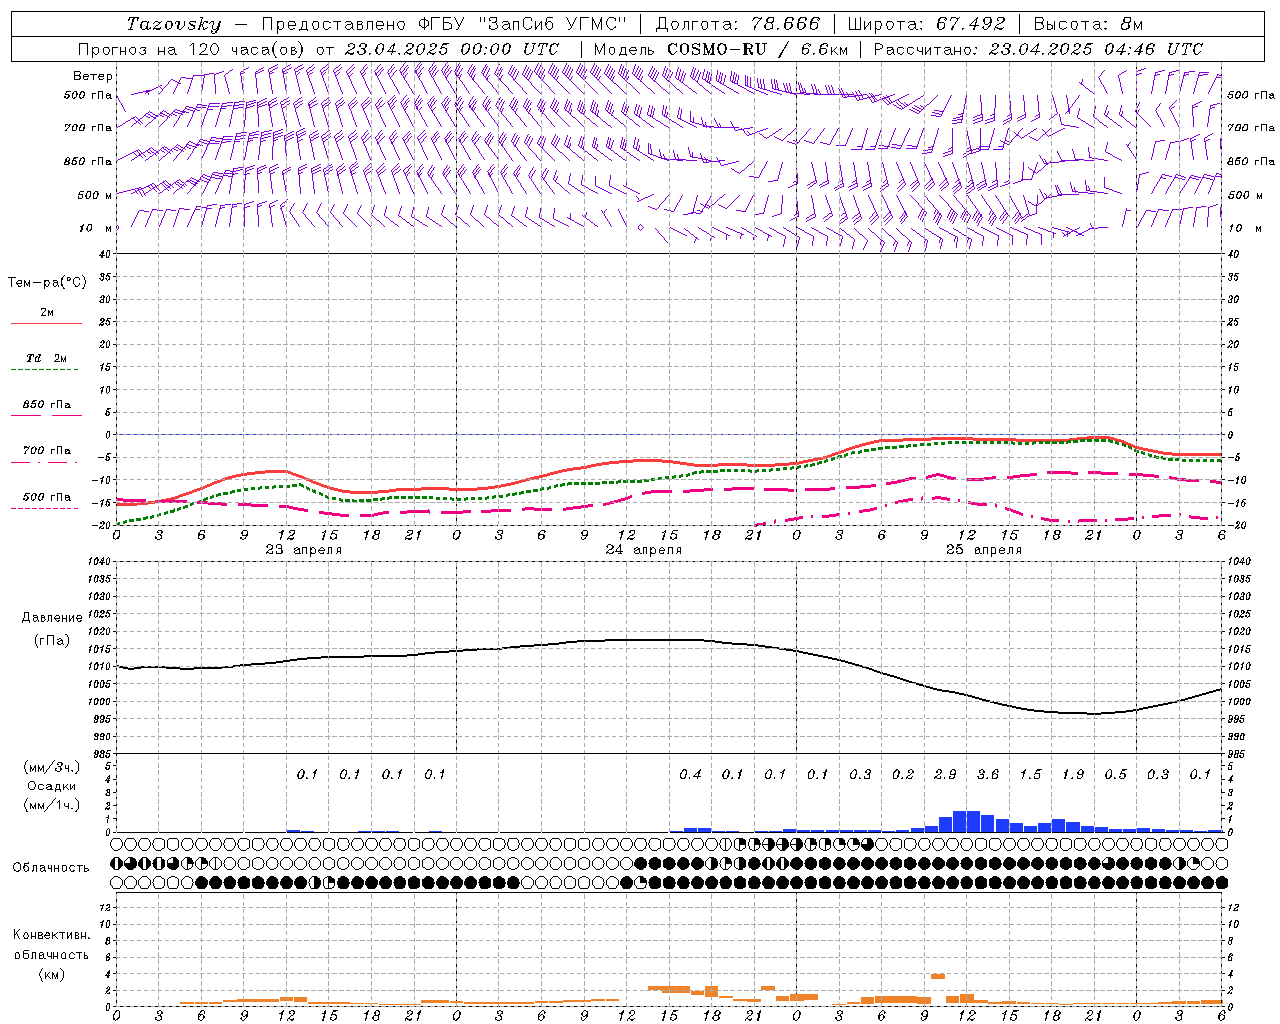Click the "Ветер" wind panel label
The height and width of the screenshot is (1024, 1280).
[x=93, y=76]
